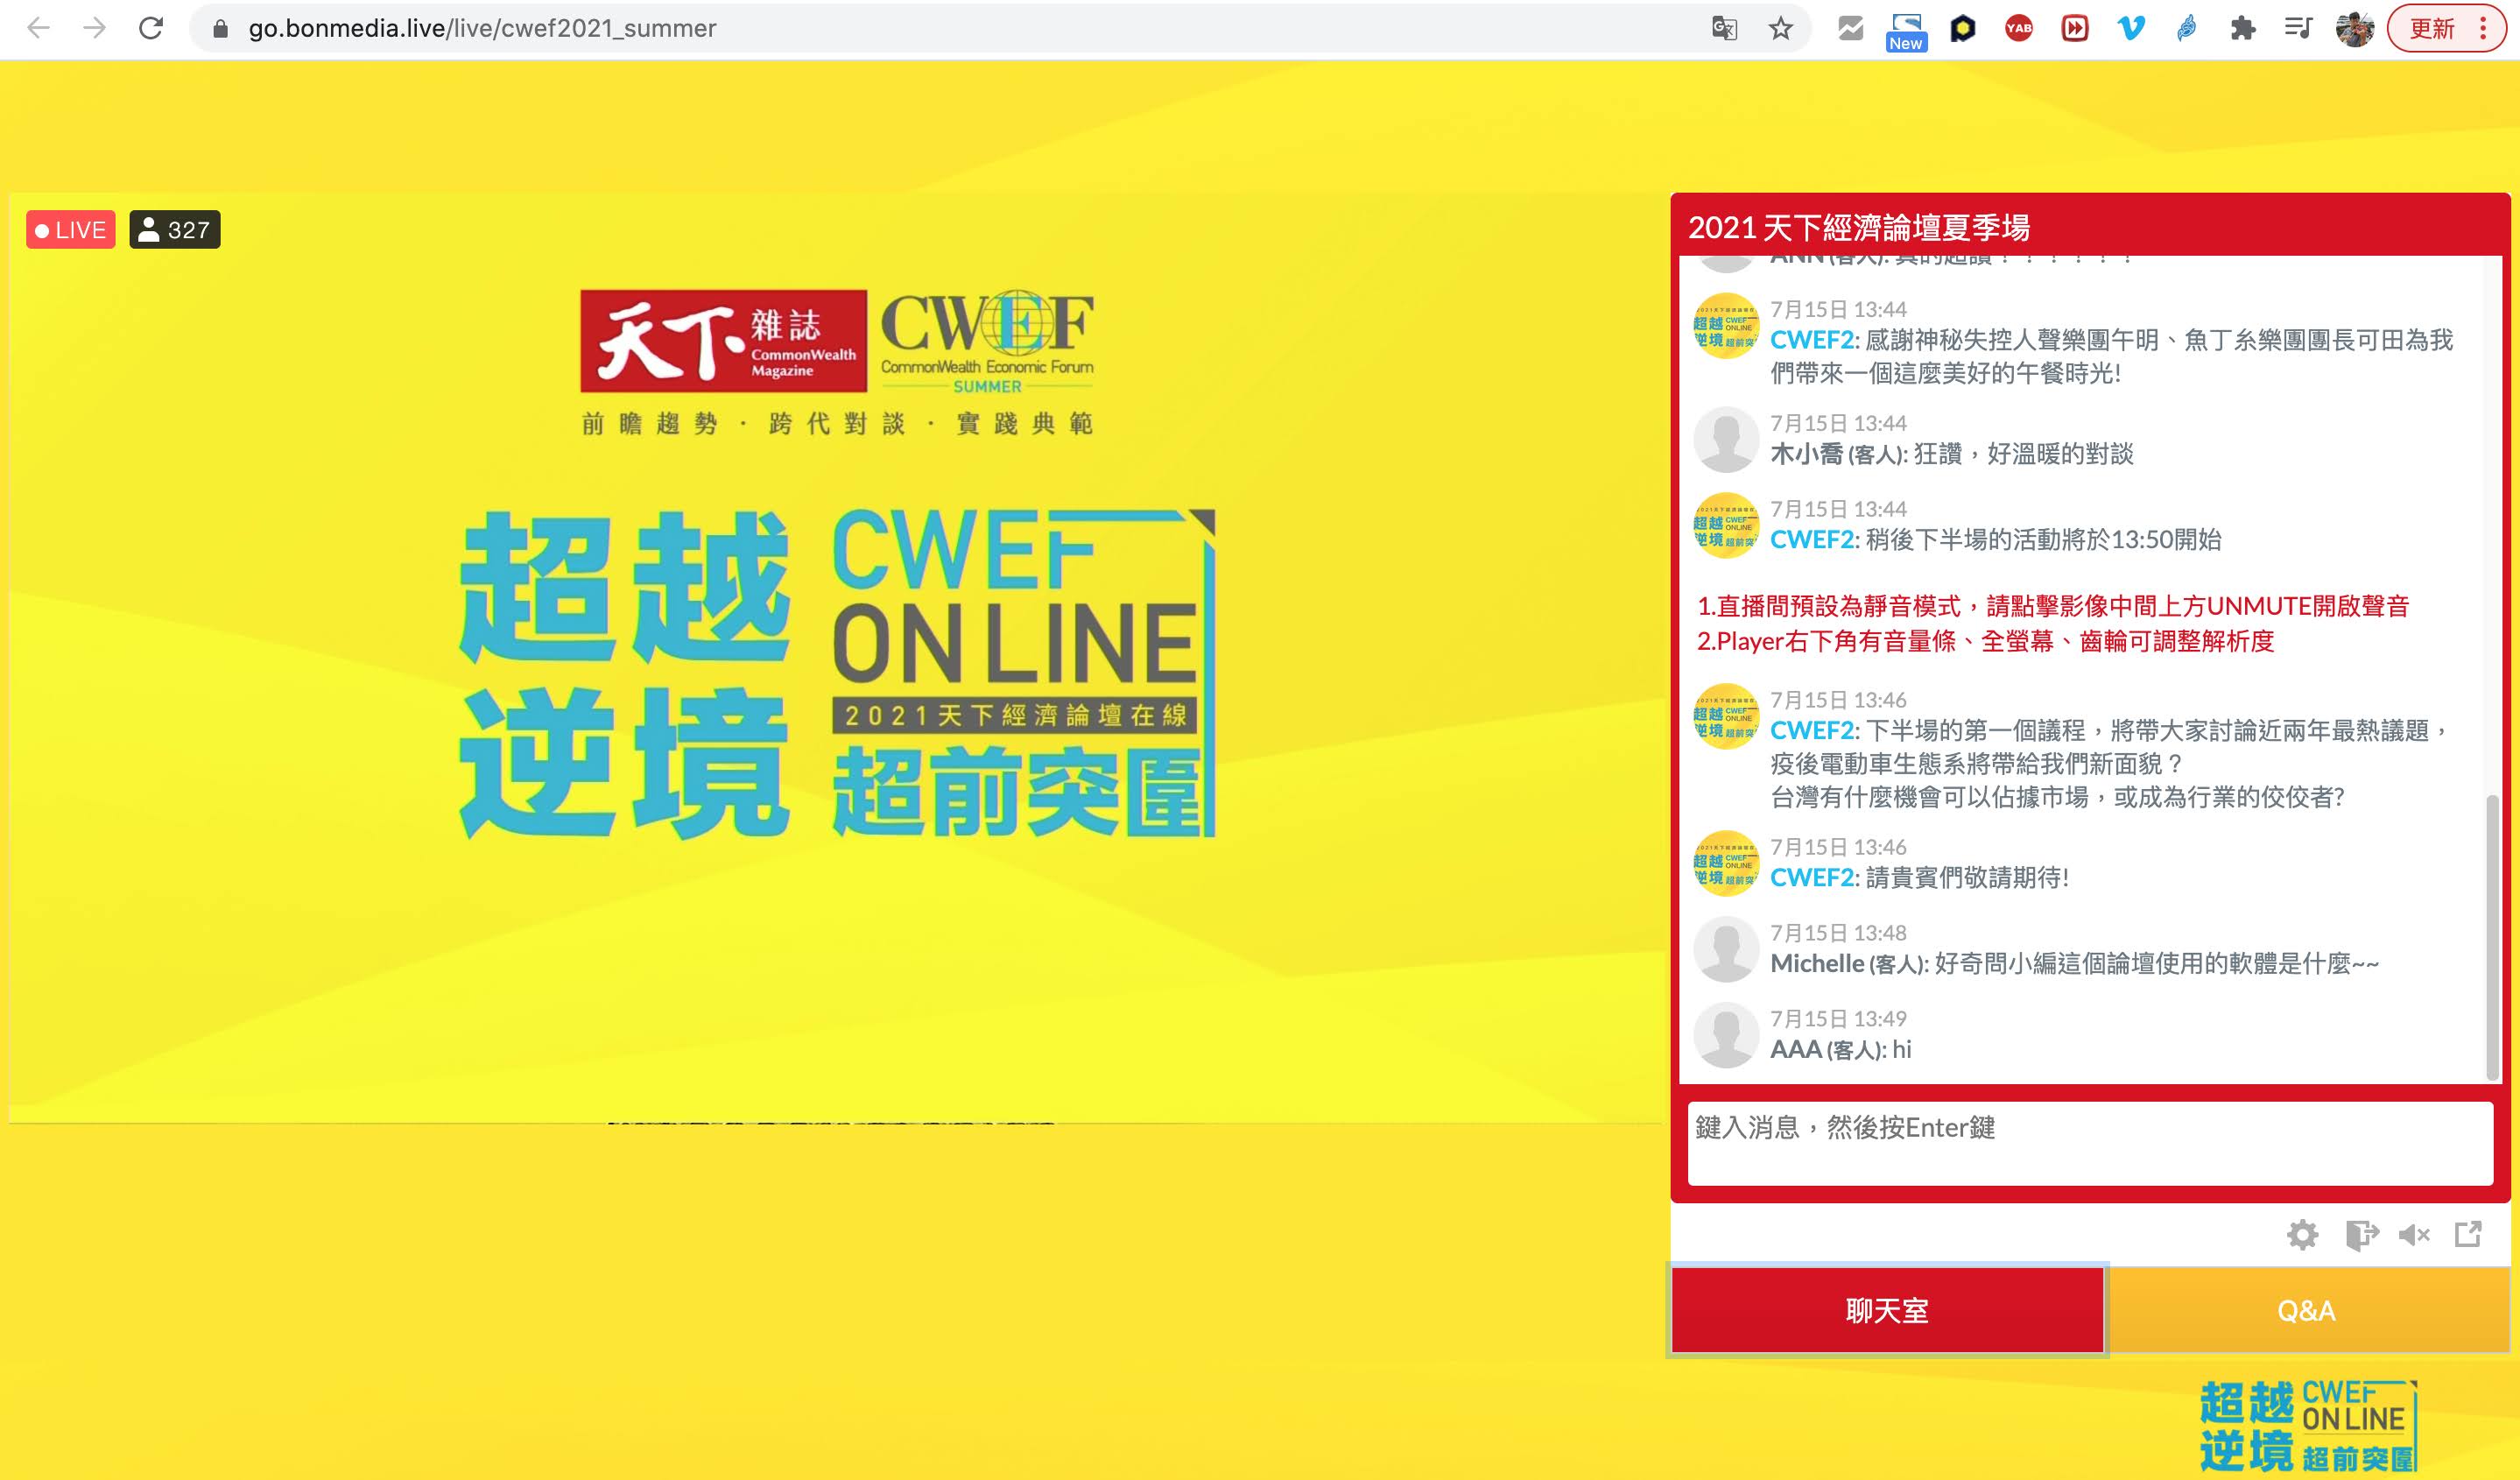The image size is (2520, 1480).
Task: Click pinned notice about UNMUTE開啟聲音
Action: coord(2053,606)
